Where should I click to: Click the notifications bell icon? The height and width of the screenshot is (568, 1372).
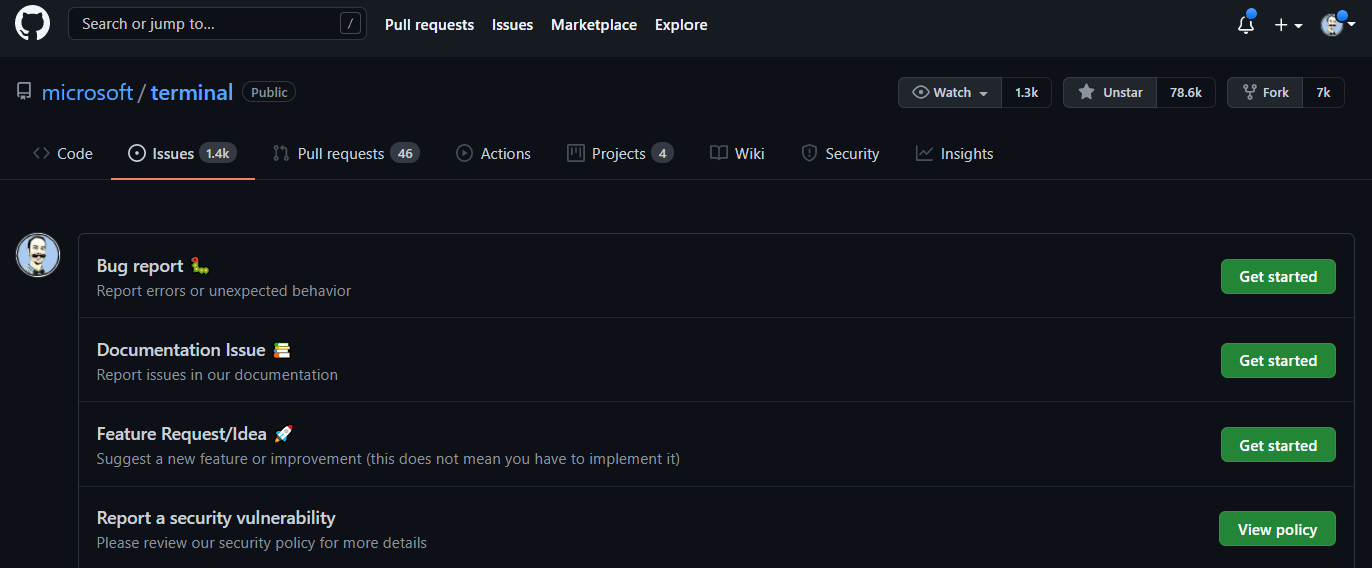pyautogui.click(x=1246, y=24)
